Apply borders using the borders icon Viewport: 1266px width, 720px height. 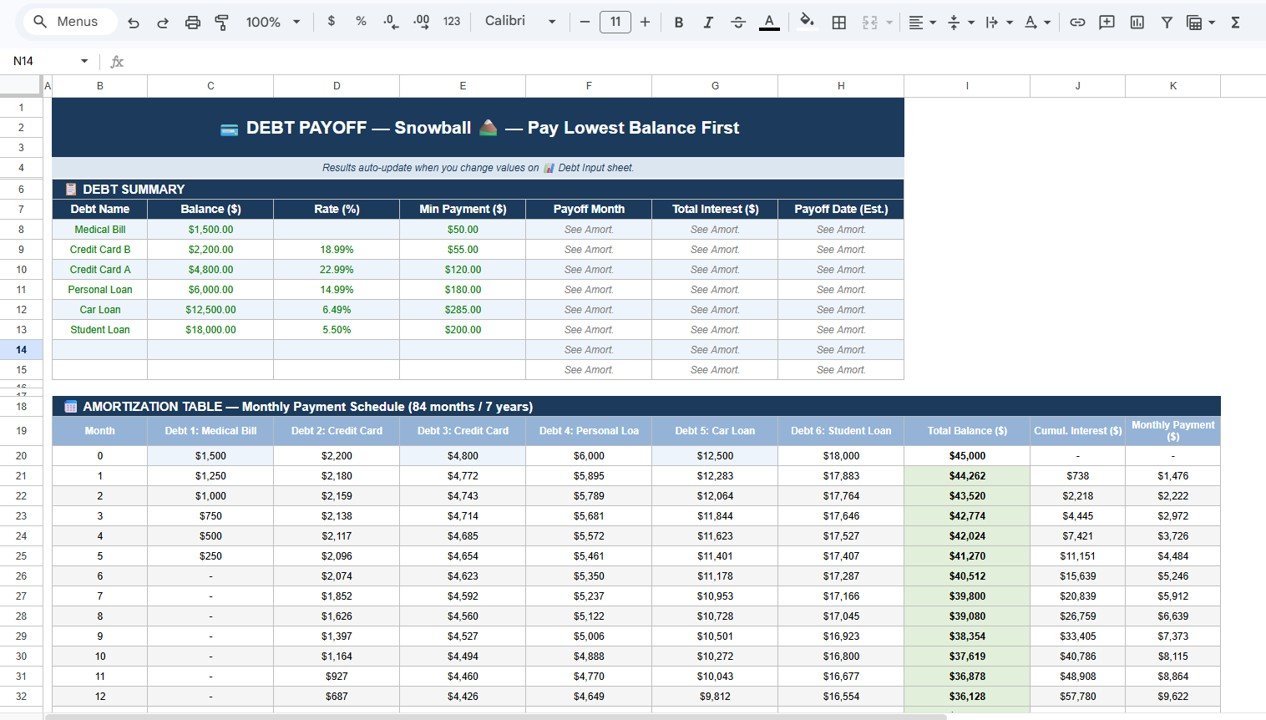point(838,21)
